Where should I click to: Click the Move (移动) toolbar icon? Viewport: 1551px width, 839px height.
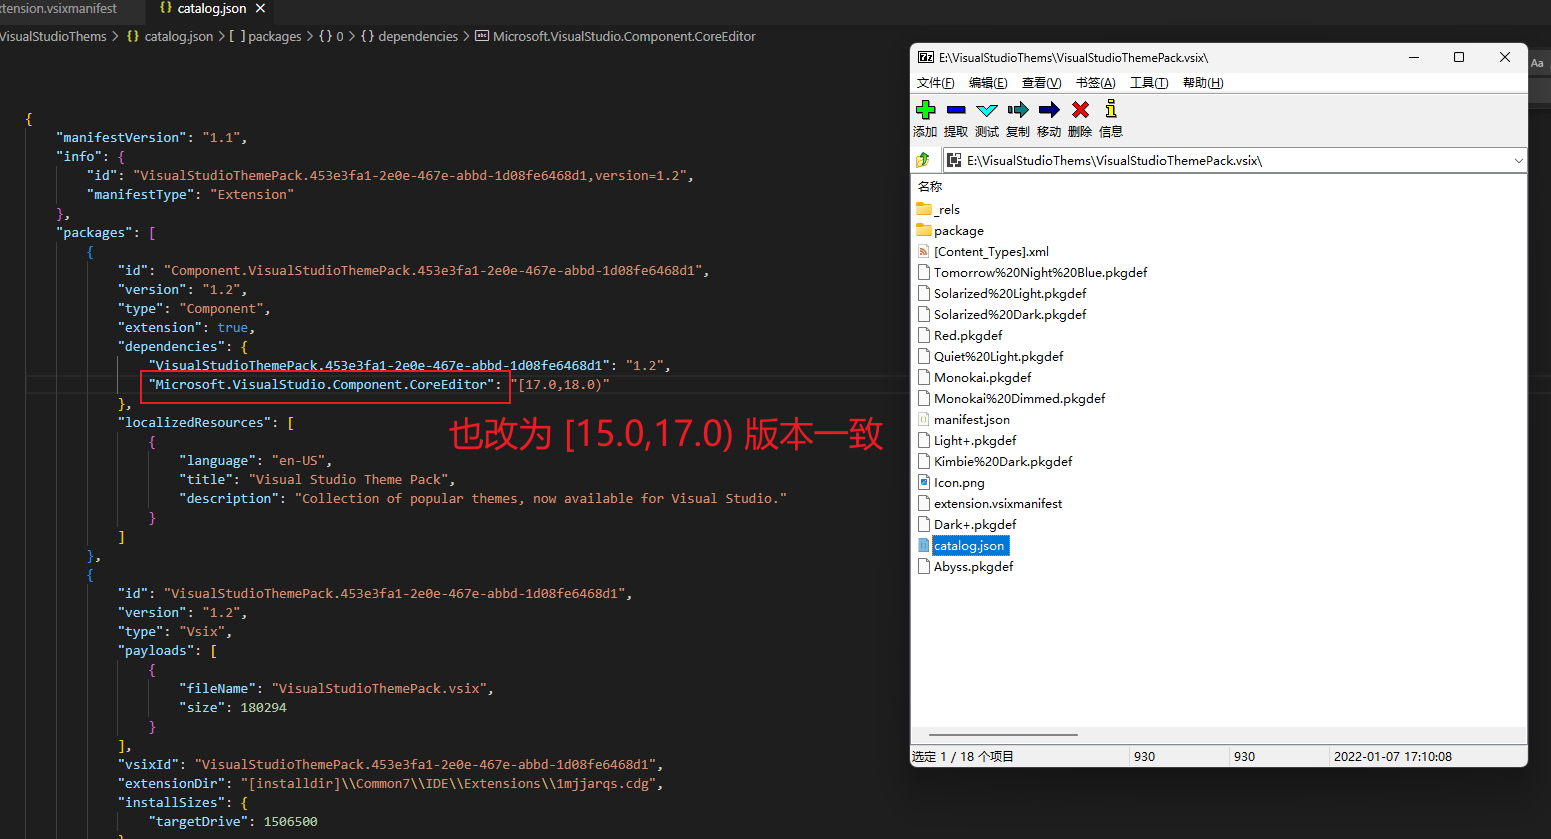(1049, 110)
